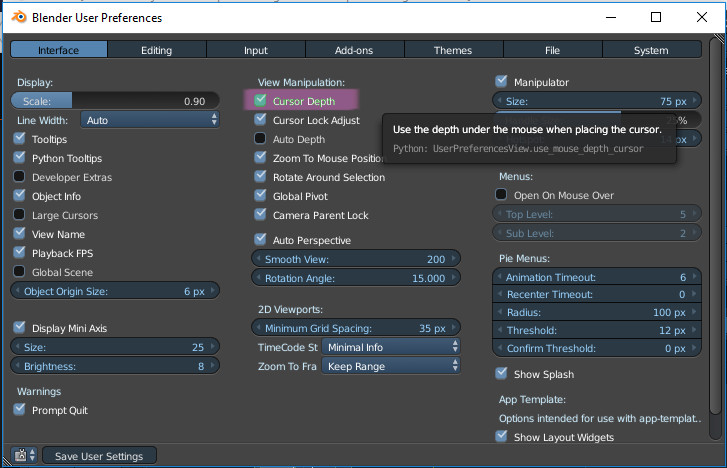
Task: Go to the Add-ons tab
Action: pyautogui.click(x=354, y=50)
